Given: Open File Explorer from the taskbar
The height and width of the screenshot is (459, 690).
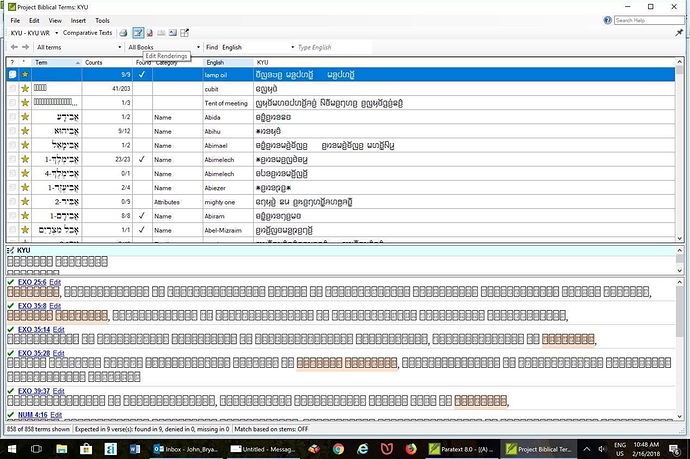Looking at the screenshot, I should [x=62, y=449].
